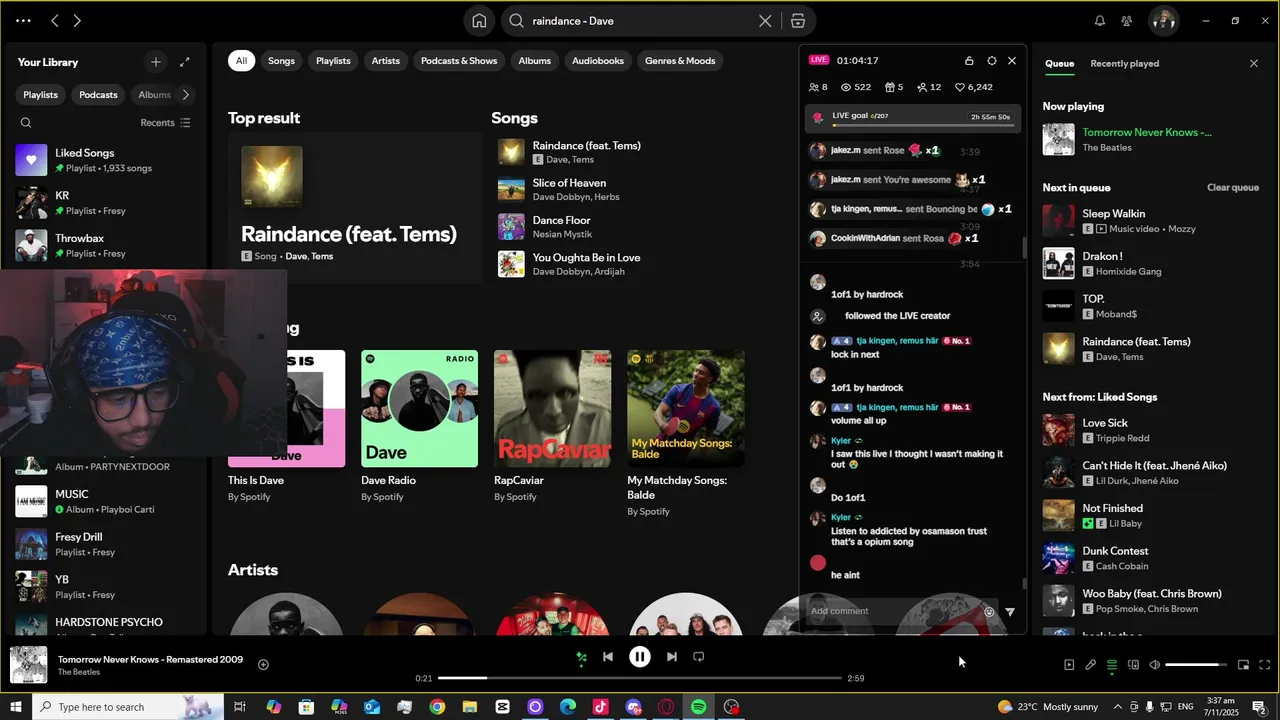Open Connect to a device icon
Viewport: 1280px width, 720px height.
click(x=1133, y=665)
